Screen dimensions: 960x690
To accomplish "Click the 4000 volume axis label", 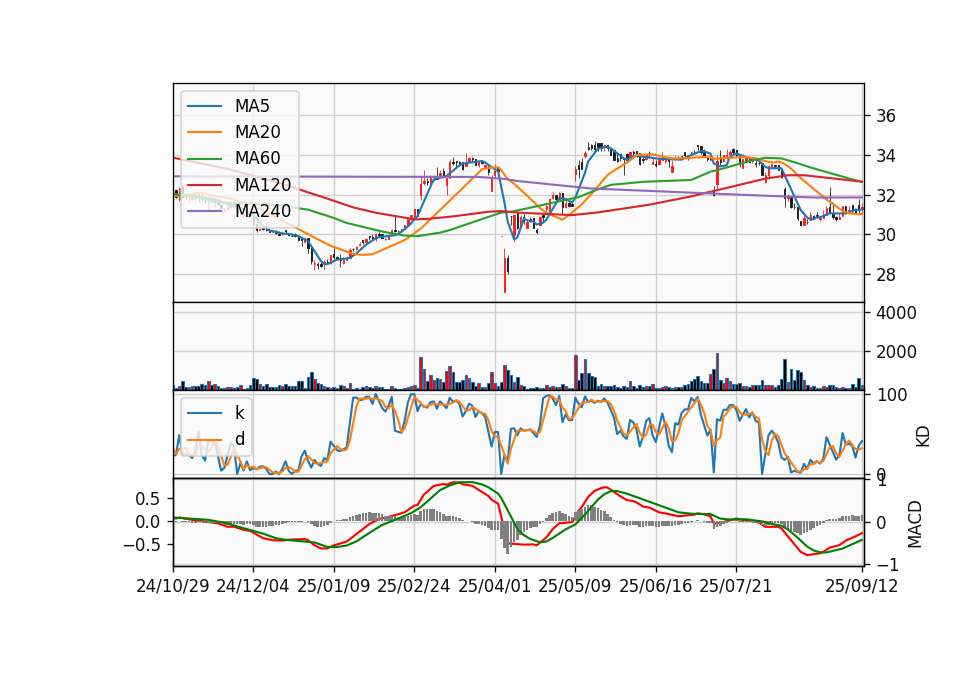I will pos(896,313).
